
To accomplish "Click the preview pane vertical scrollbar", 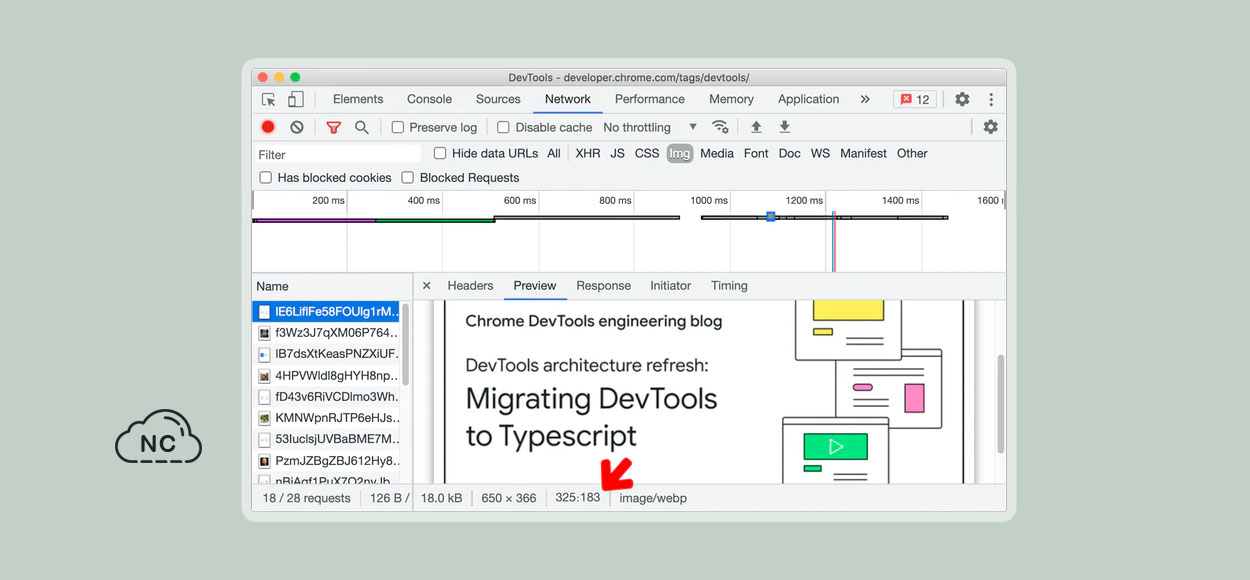I will pos(1000,404).
